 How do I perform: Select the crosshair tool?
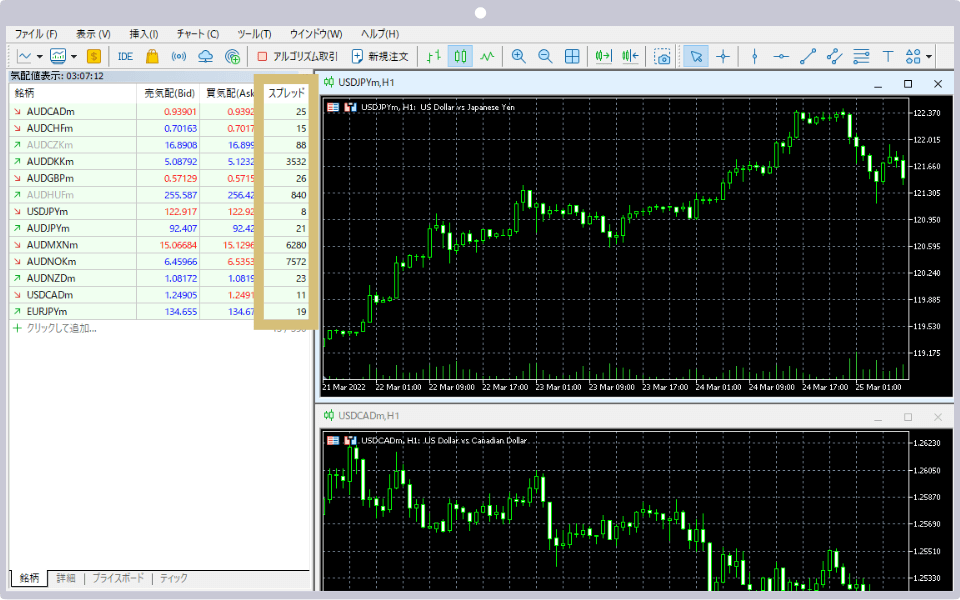click(723, 56)
